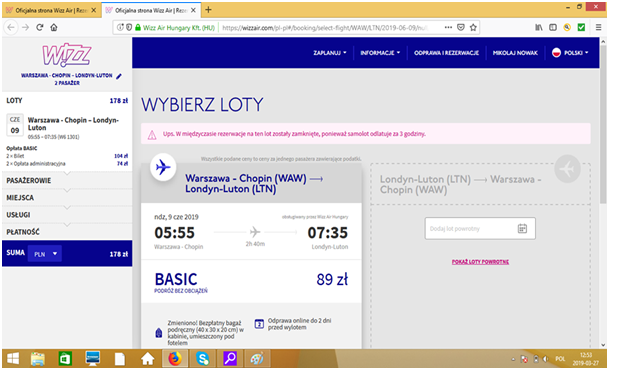Open ODPRAWA I REZERWACJE menu item
The height and width of the screenshot is (370, 622).
click(x=446, y=53)
